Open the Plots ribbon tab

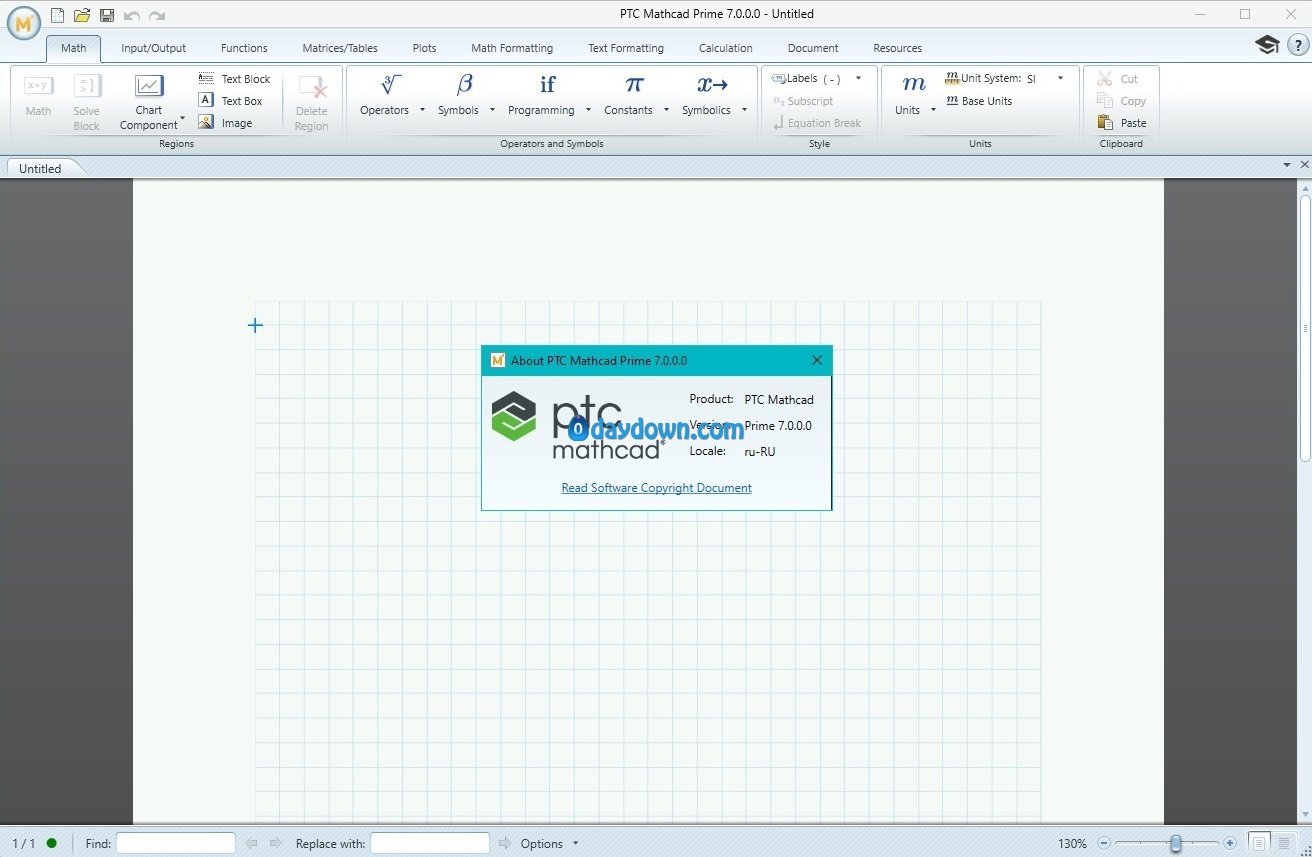click(424, 48)
